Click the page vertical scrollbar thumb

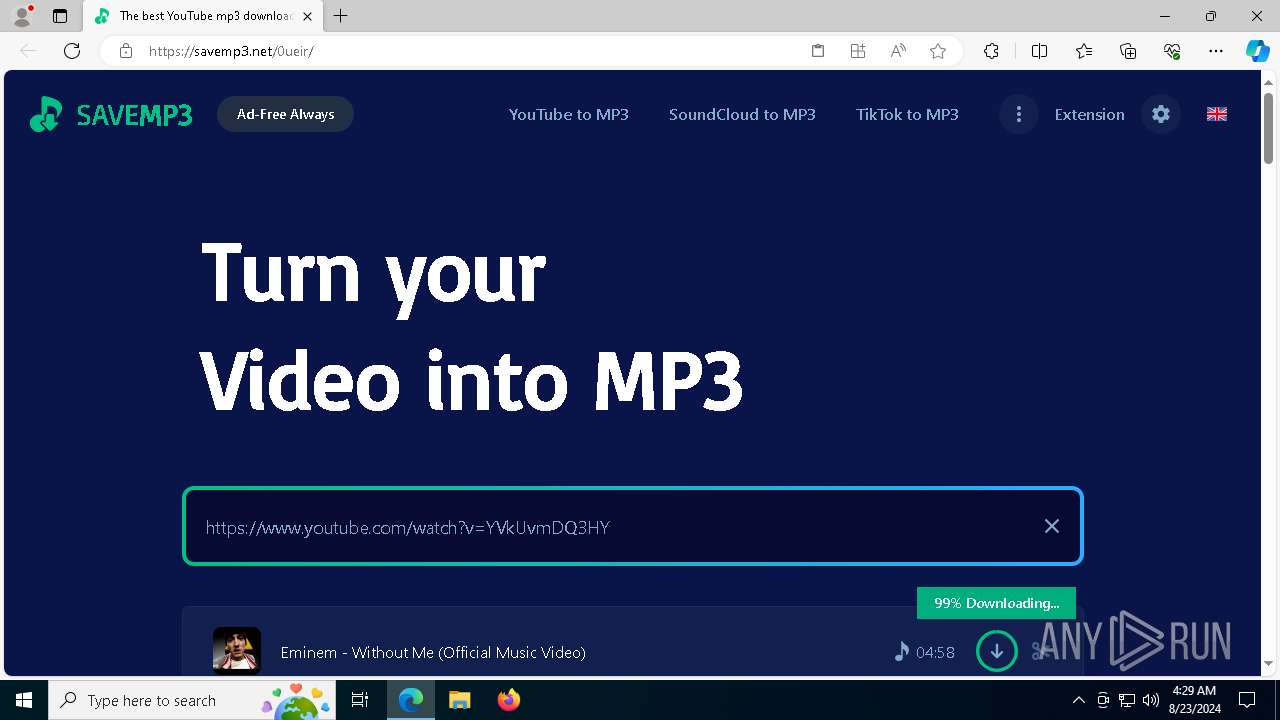click(x=1268, y=126)
